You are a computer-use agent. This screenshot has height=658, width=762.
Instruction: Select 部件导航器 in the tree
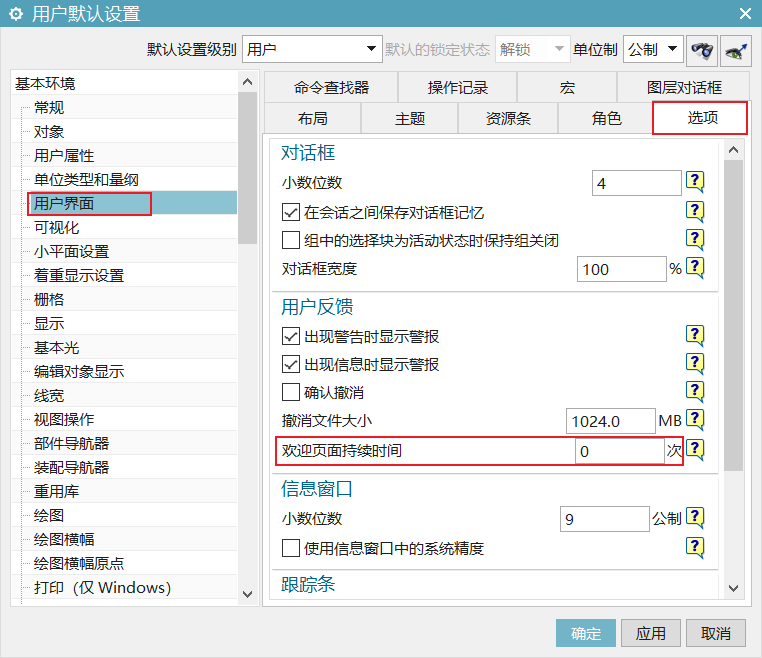[71, 443]
